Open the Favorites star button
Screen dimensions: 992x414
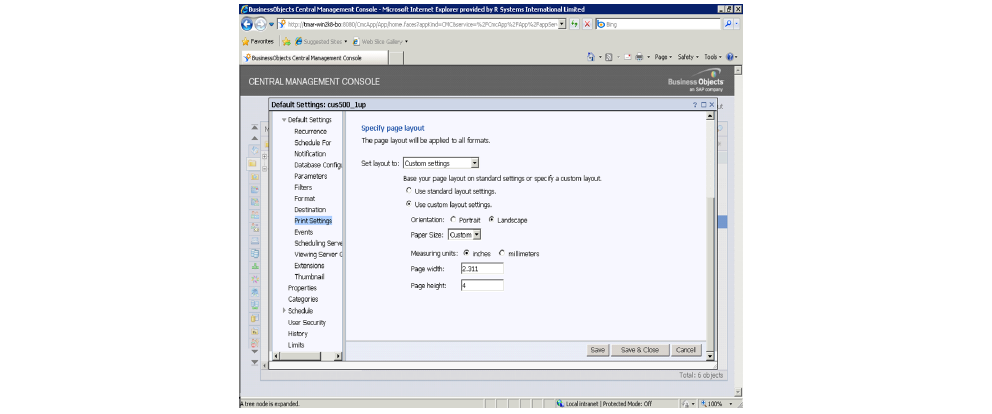click(x=258, y=42)
